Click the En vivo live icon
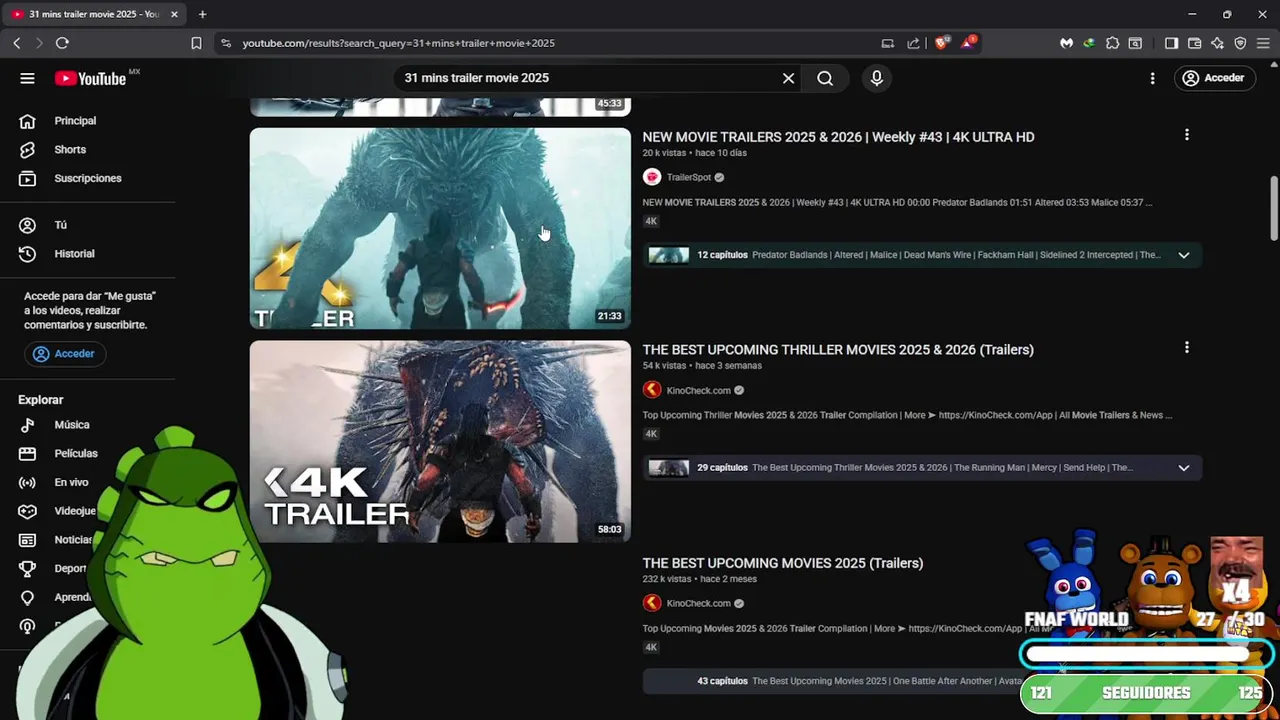Image resolution: width=1280 pixels, height=720 pixels. (x=28, y=482)
